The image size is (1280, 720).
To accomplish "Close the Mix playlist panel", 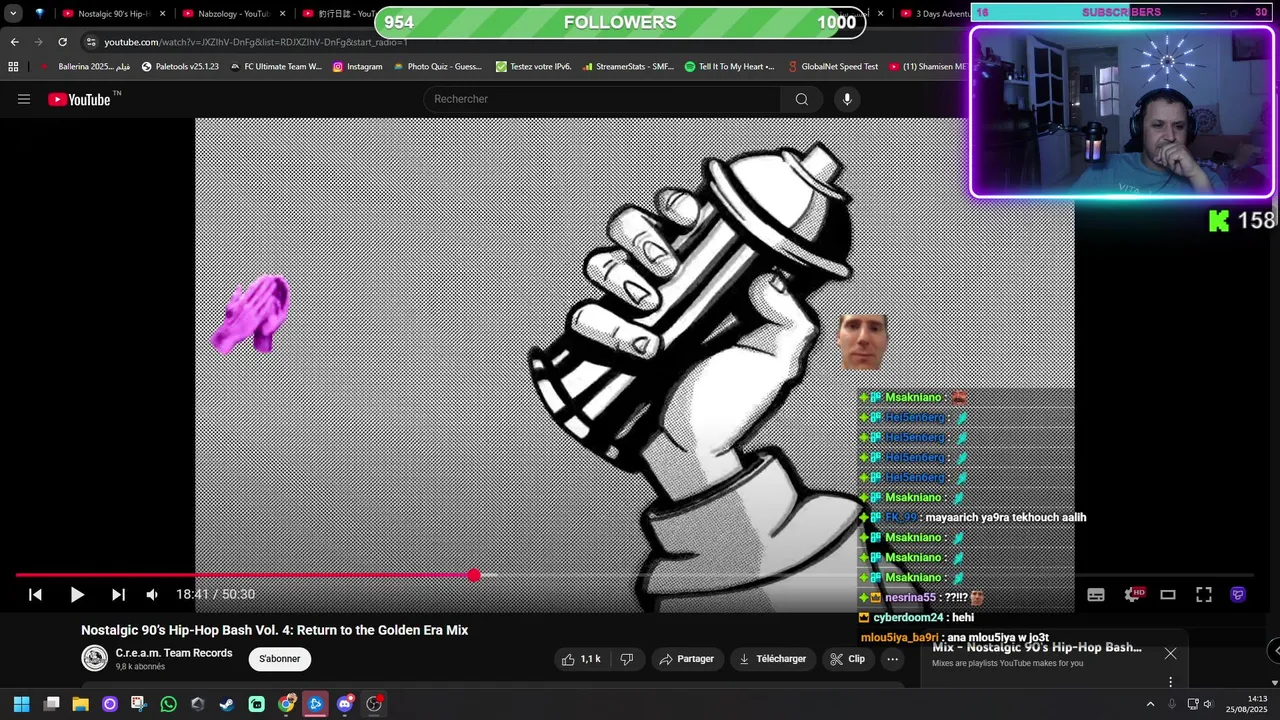I will (x=1170, y=653).
